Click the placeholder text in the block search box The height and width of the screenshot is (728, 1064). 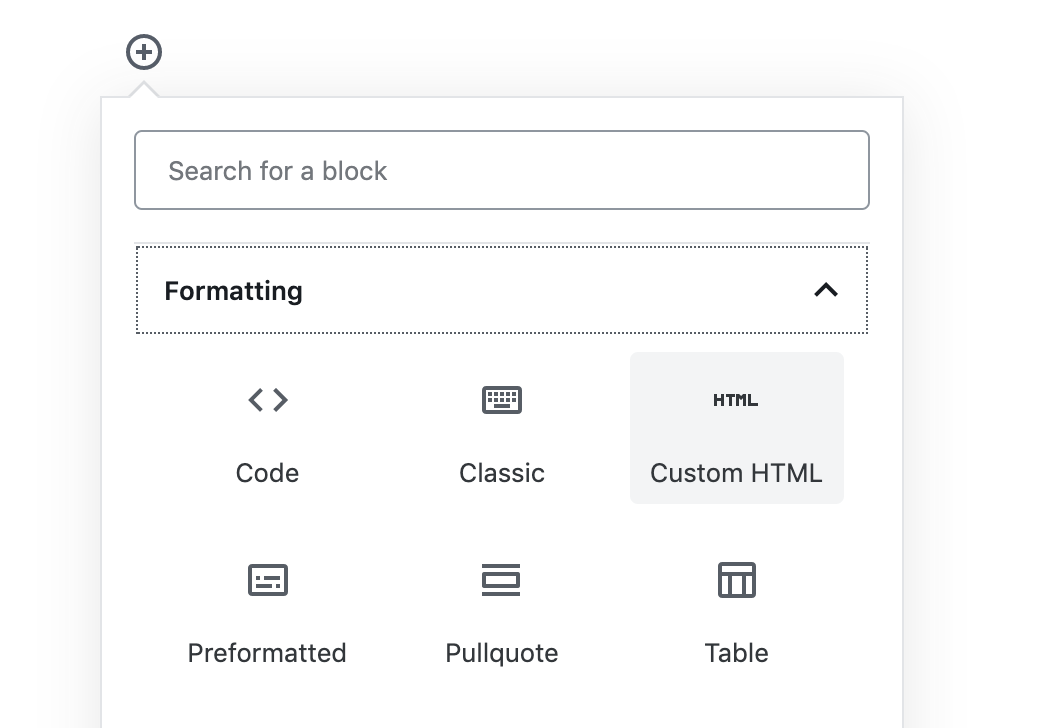click(277, 171)
